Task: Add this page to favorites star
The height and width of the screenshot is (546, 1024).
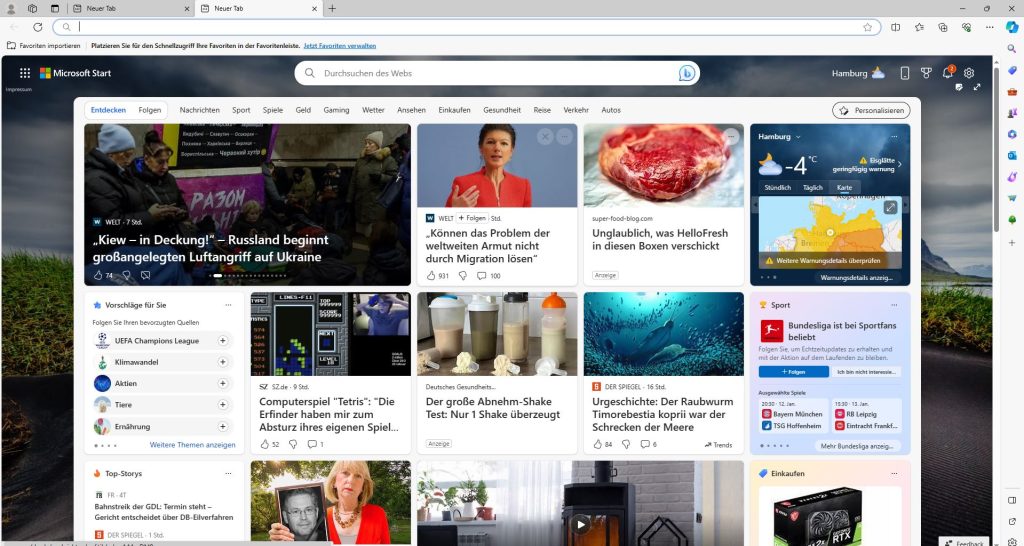Action: [x=867, y=27]
